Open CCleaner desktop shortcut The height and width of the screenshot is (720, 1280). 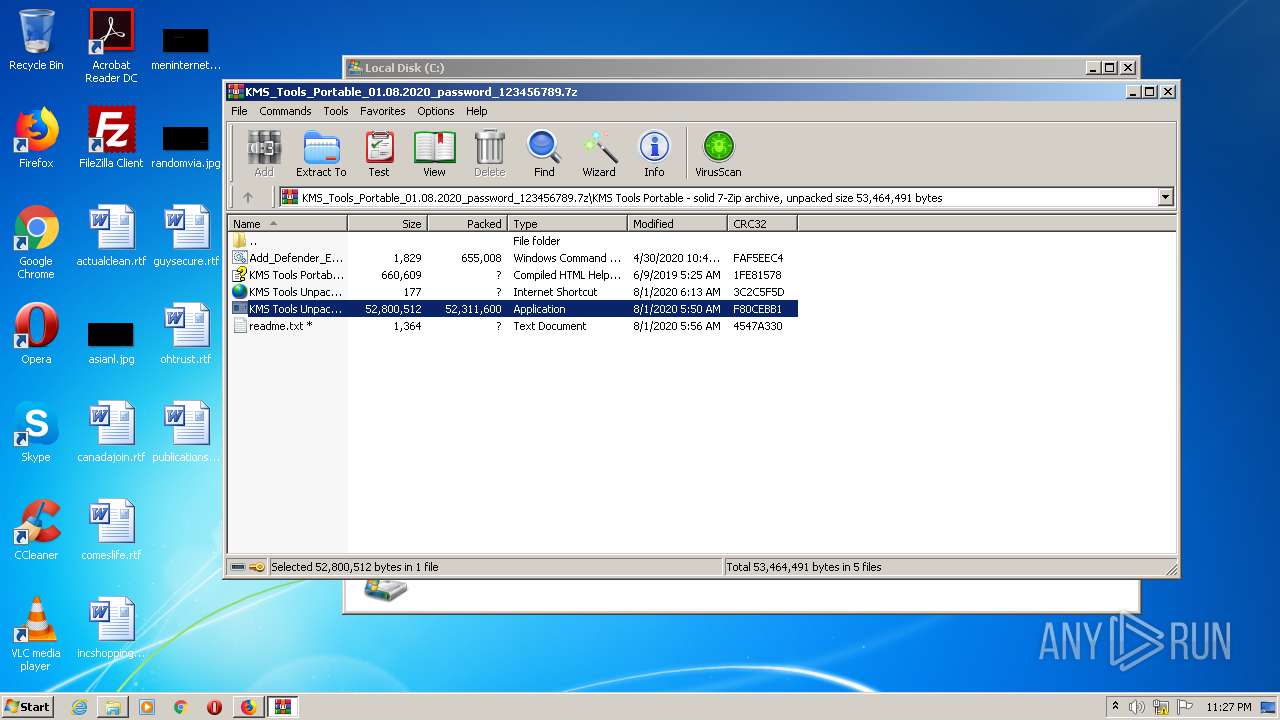pyautogui.click(x=36, y=530)
